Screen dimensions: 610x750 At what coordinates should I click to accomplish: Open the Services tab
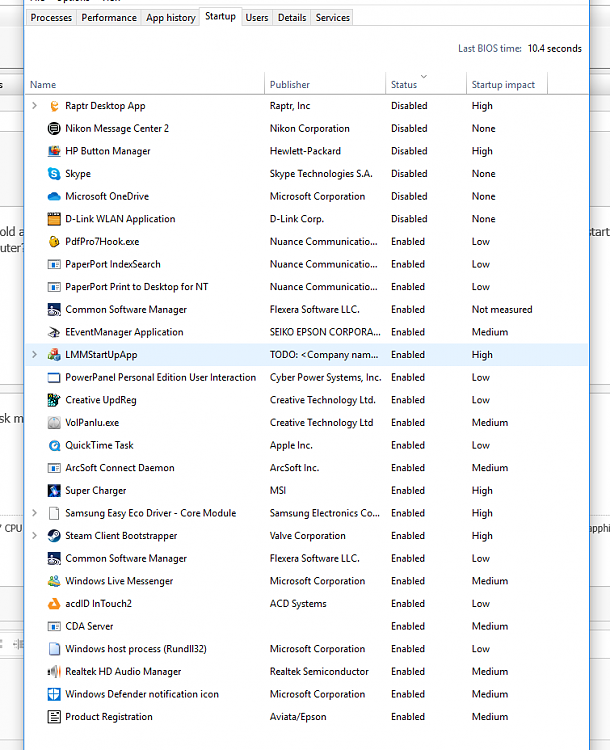(x=333, y=18)
